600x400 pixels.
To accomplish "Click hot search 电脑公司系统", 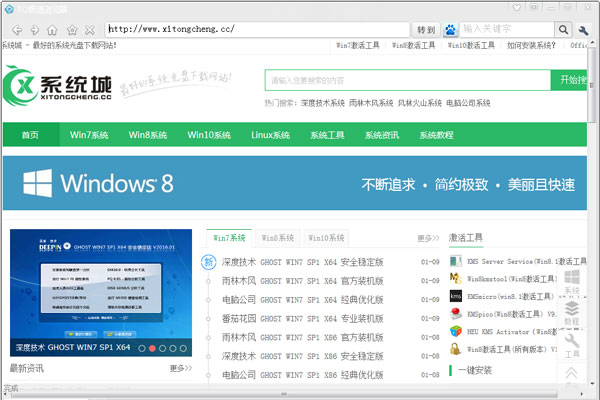I will click(468, 103).
